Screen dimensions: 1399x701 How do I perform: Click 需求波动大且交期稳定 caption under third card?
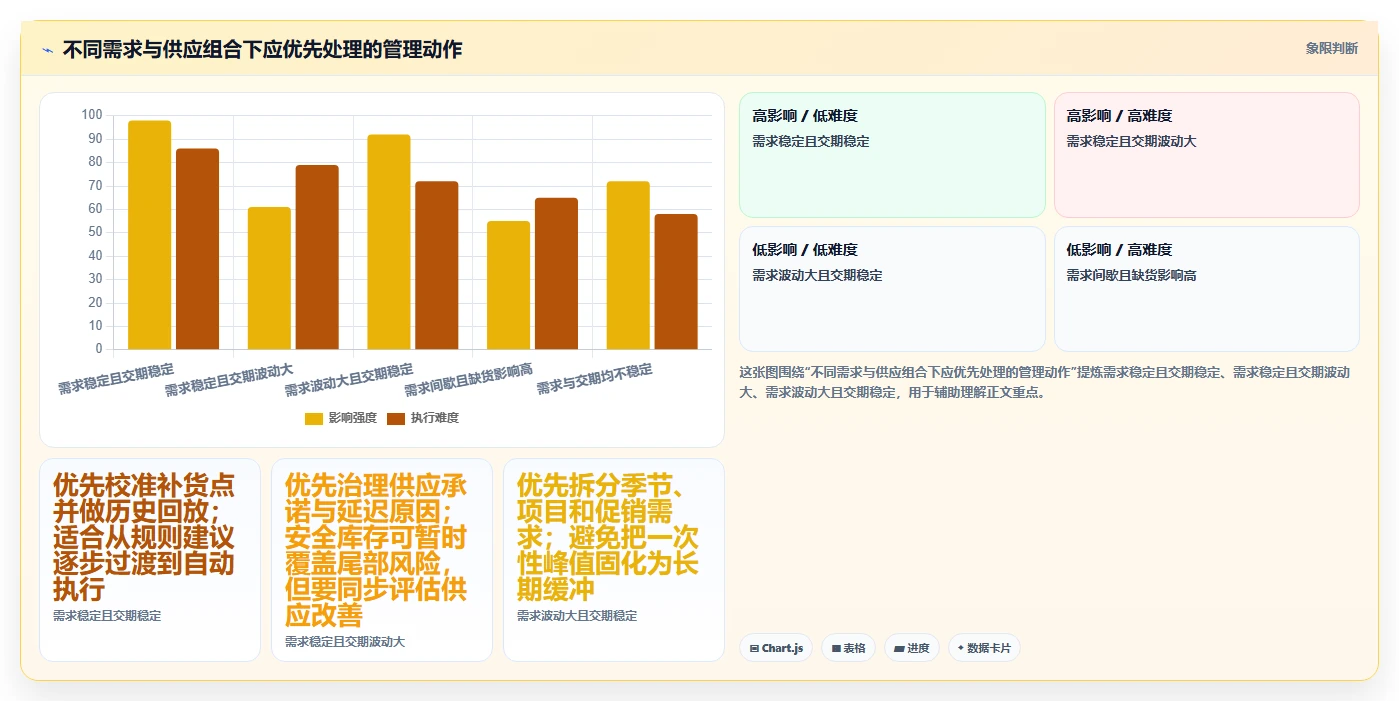[x=577, y=616]
